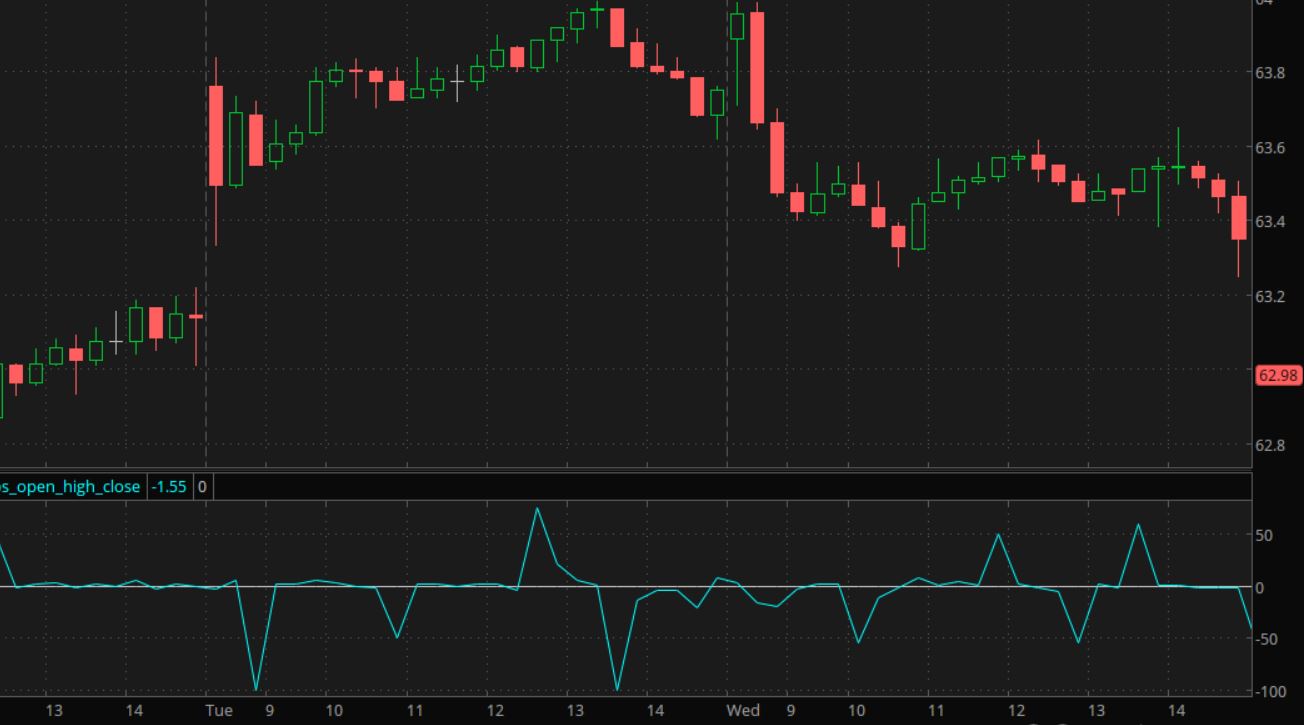
Task: Click 63.4 on the price axis
Action: tap(1269, 222)
